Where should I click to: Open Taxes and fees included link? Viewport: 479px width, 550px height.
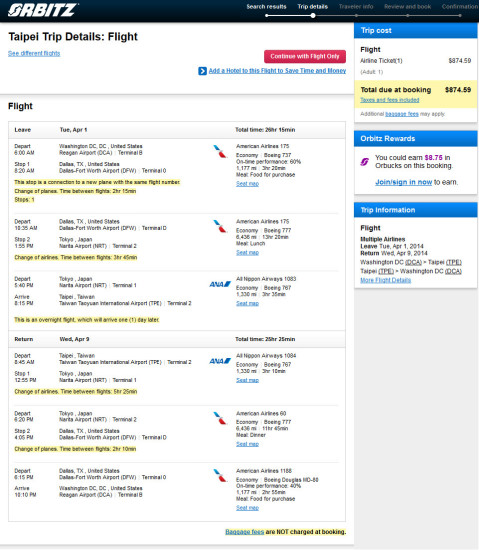click(390, 100)
